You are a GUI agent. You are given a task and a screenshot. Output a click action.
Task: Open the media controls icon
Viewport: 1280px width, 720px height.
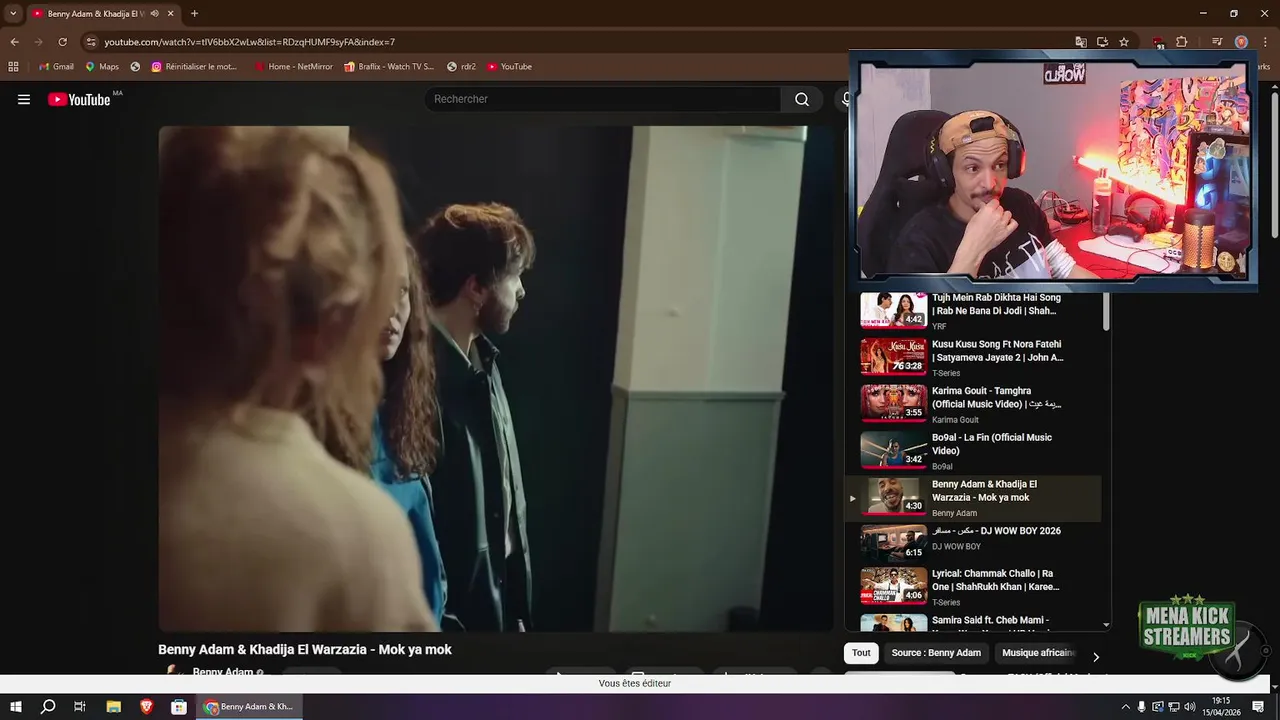pos(1217,42)
